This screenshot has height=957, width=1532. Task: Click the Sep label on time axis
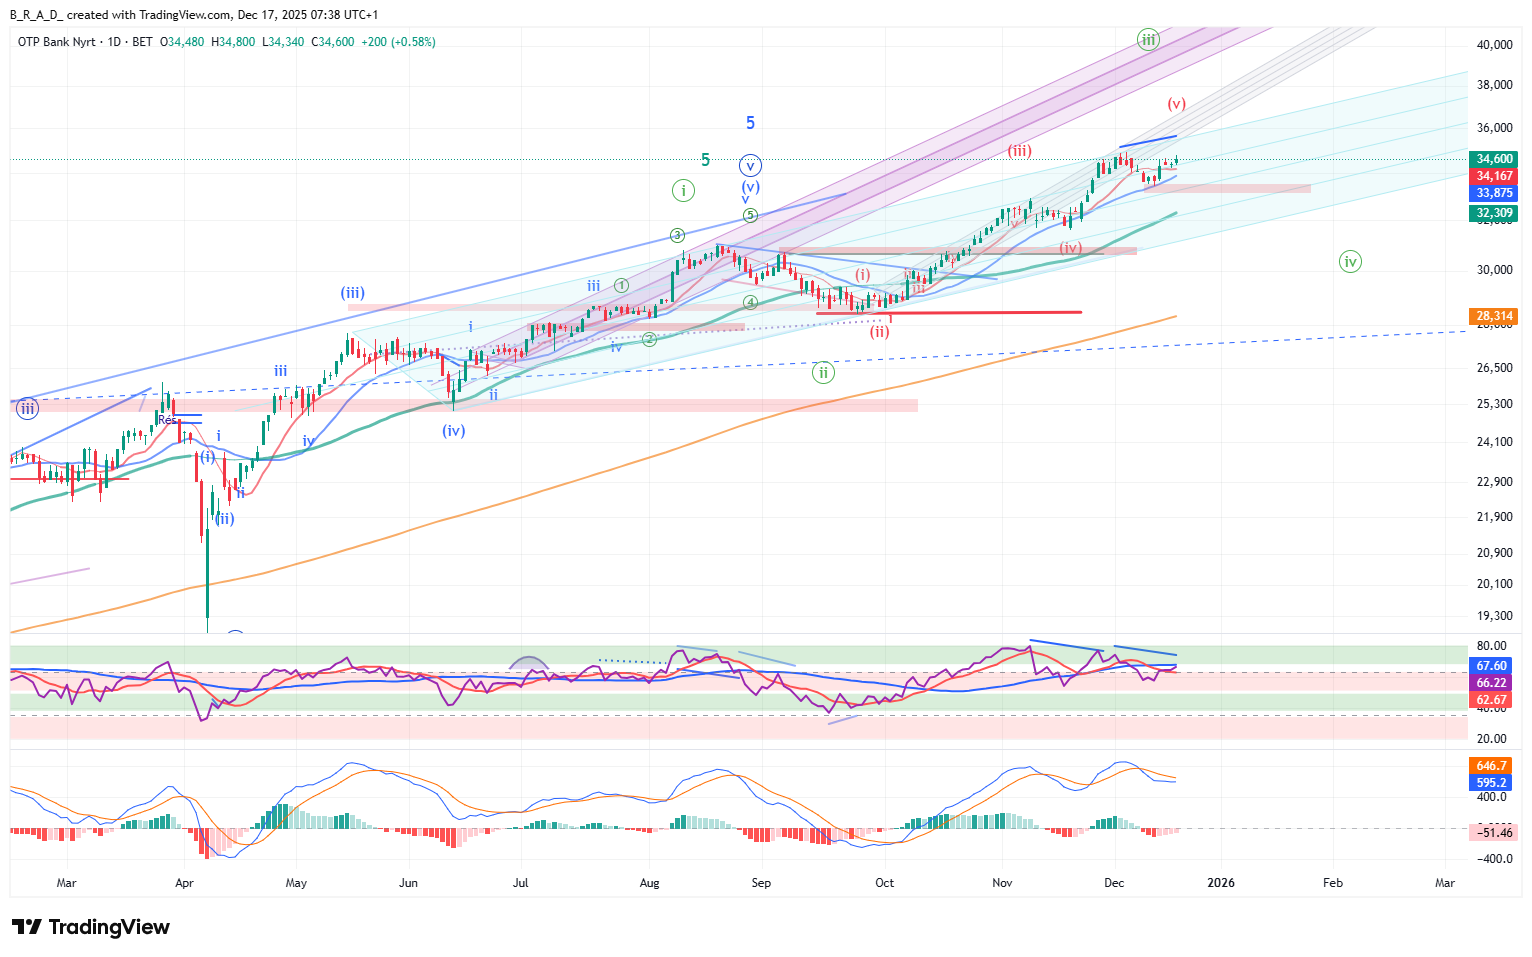[x=761, y=883]
